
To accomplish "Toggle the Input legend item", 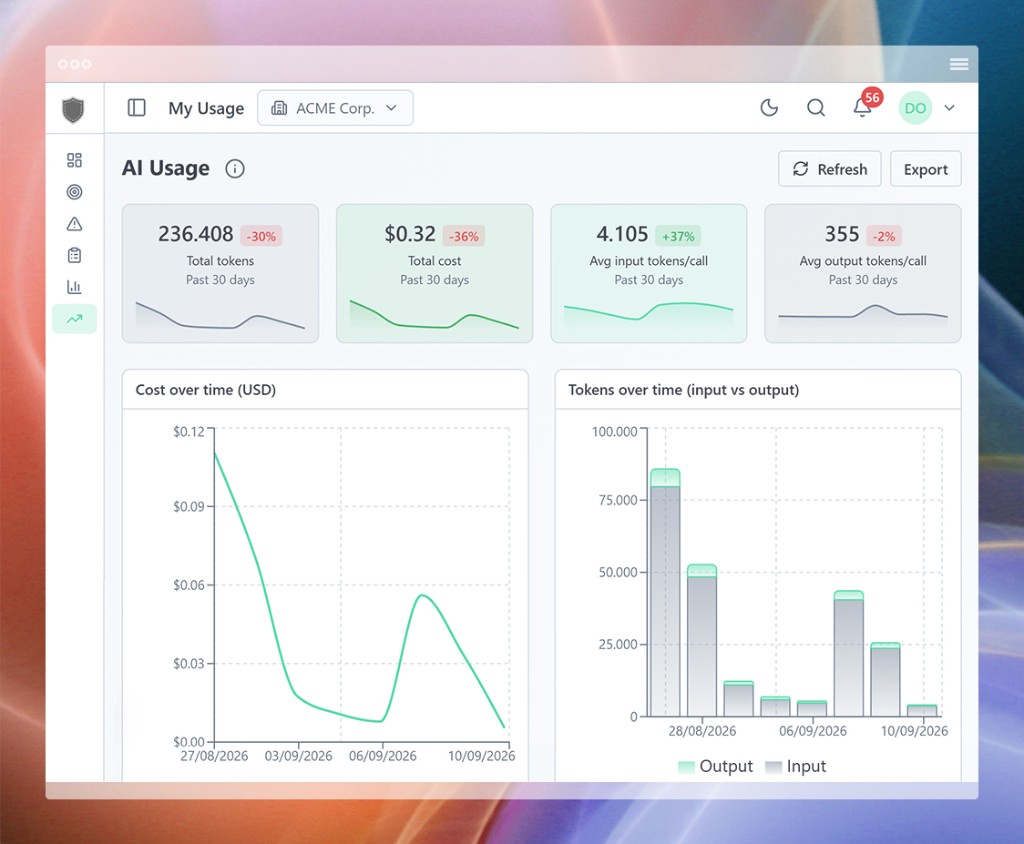I will pyautogui.click(x=795, y=766).
